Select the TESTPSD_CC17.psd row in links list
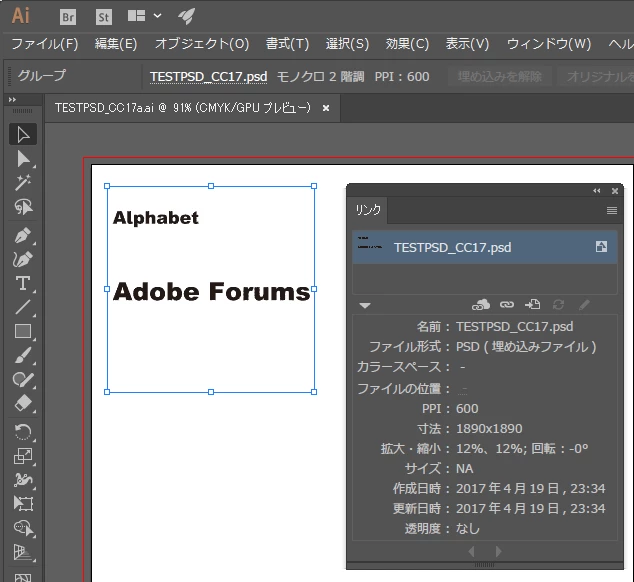The height and width of the screenshot is (582, 634). click(484, 247)
